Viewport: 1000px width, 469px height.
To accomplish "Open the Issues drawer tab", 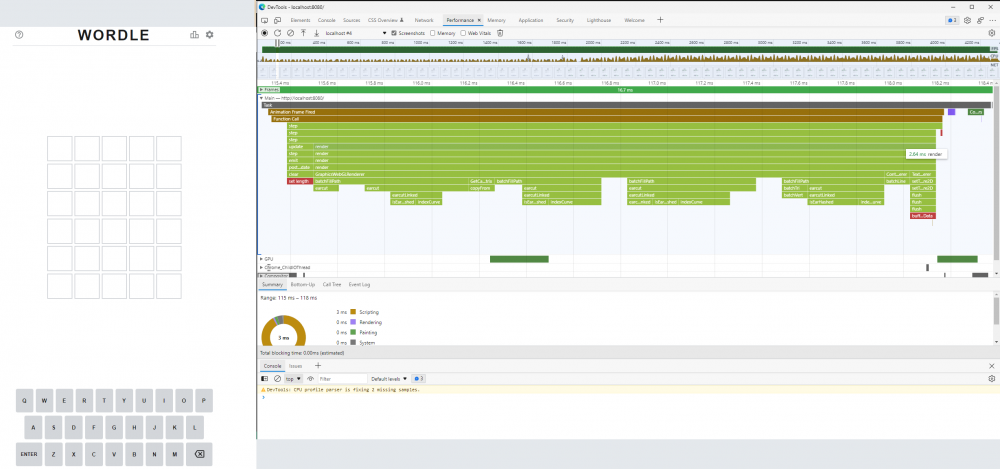I will (x=295, y=366).
